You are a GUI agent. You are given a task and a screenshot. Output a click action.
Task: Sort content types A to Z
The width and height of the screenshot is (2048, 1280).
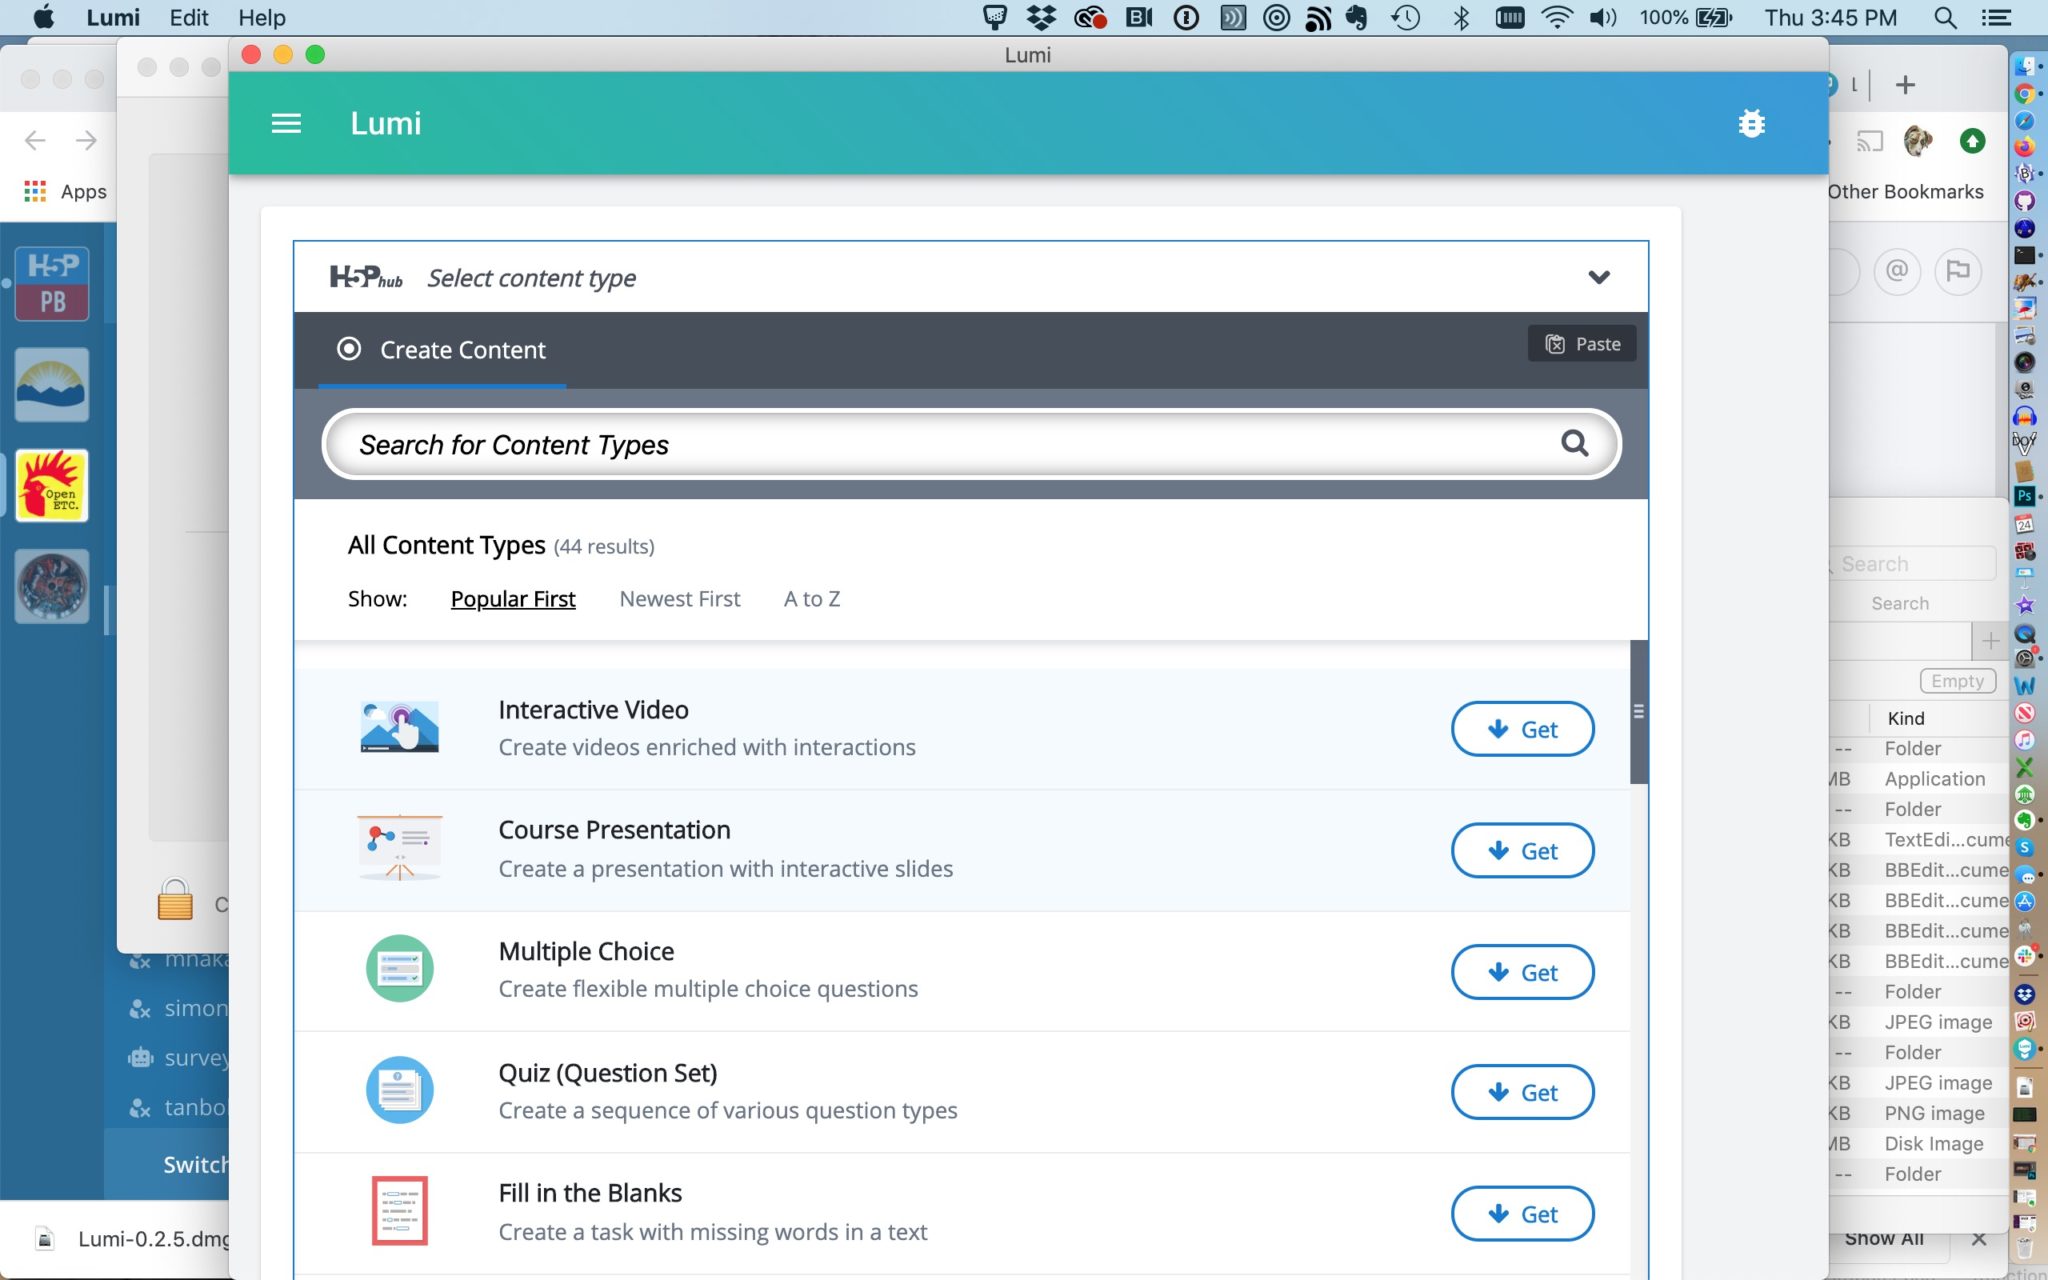pyautogui.click(x=811, y=599)
